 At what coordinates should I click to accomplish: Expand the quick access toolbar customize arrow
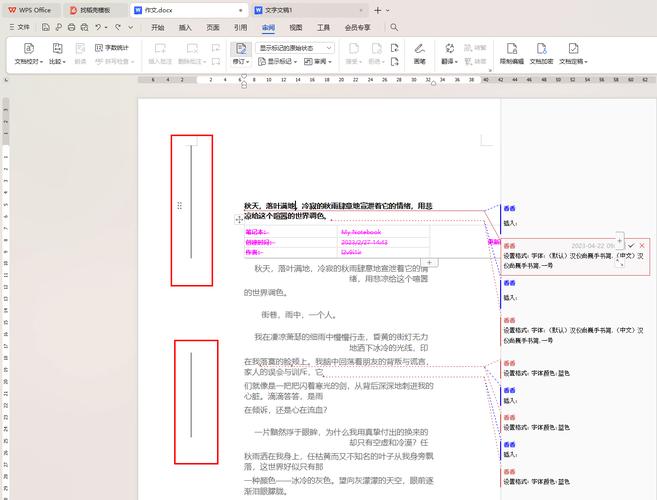point(131,28)
